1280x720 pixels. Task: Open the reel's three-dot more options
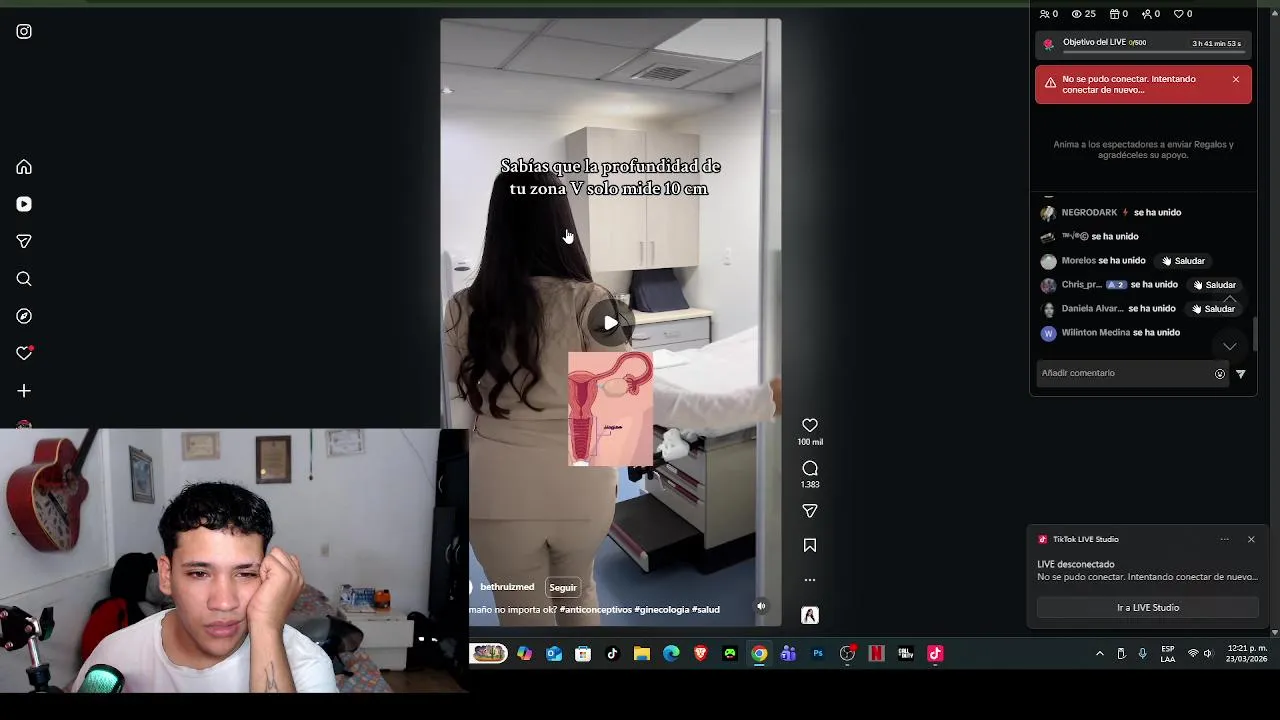coord(810,580)
